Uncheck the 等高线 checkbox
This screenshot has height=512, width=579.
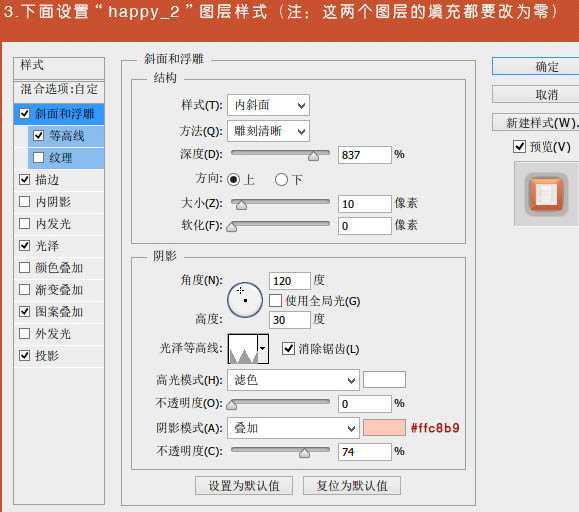pyautogui.click(x=38, y=136)
